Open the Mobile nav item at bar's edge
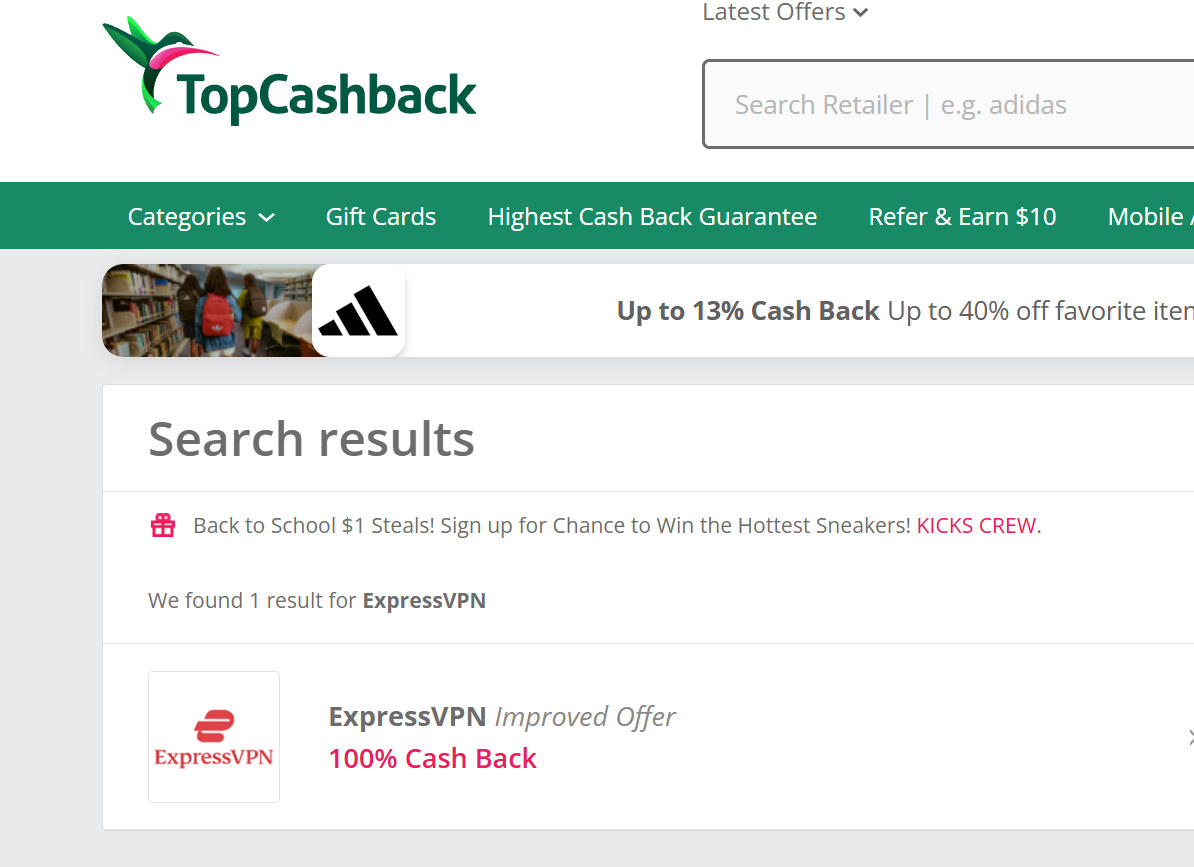Screen dimensions: 1194x867 coord(1150,217)
